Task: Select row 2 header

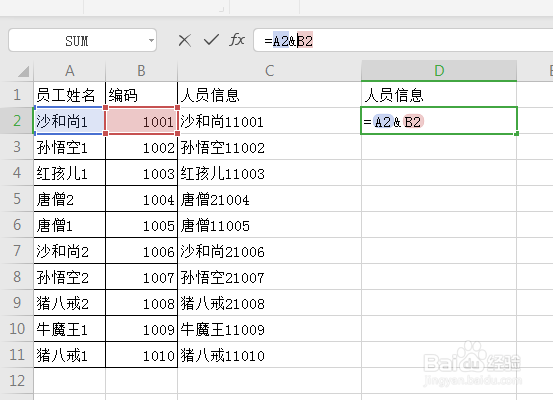Action: (x=17, y=121)
